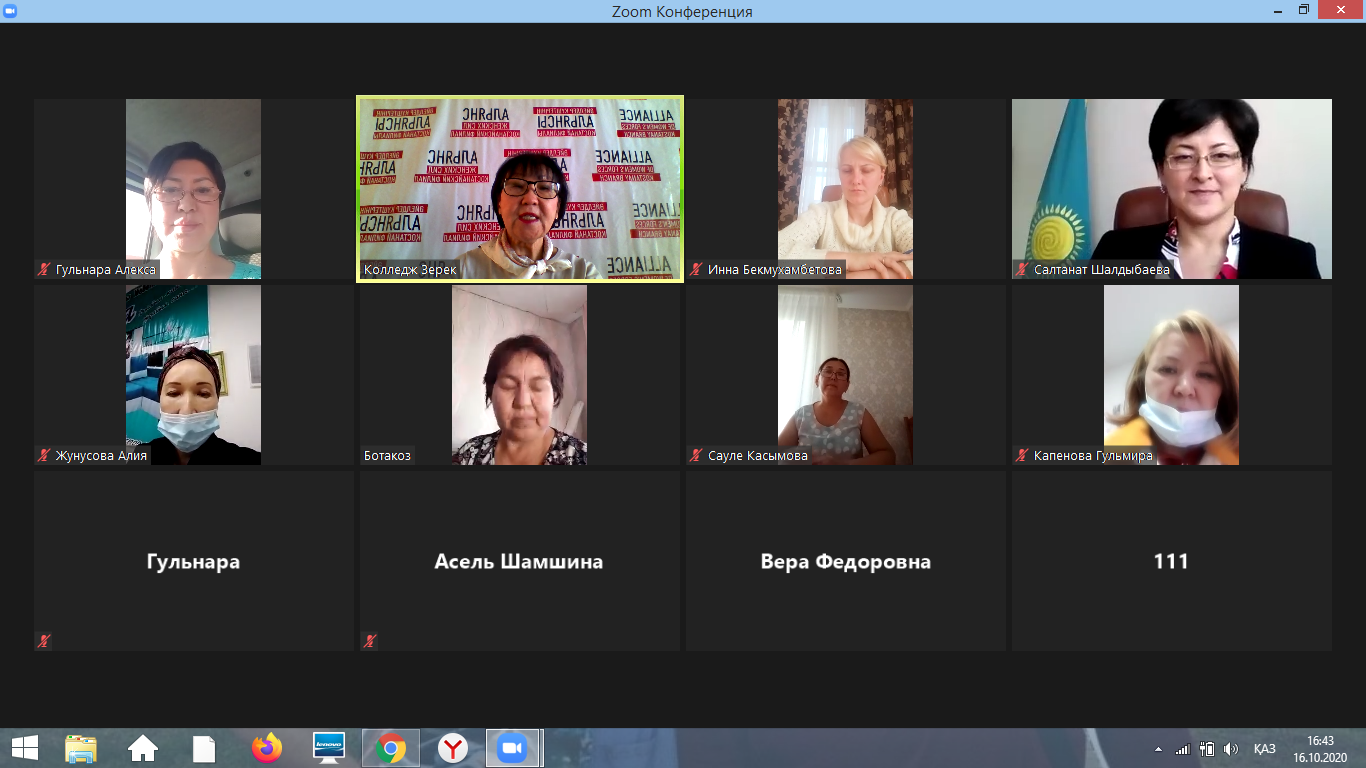This screenshot has width=1366, height=768.
Task: Click the Вера Федоровна participant tile
Action: (846, 561)
